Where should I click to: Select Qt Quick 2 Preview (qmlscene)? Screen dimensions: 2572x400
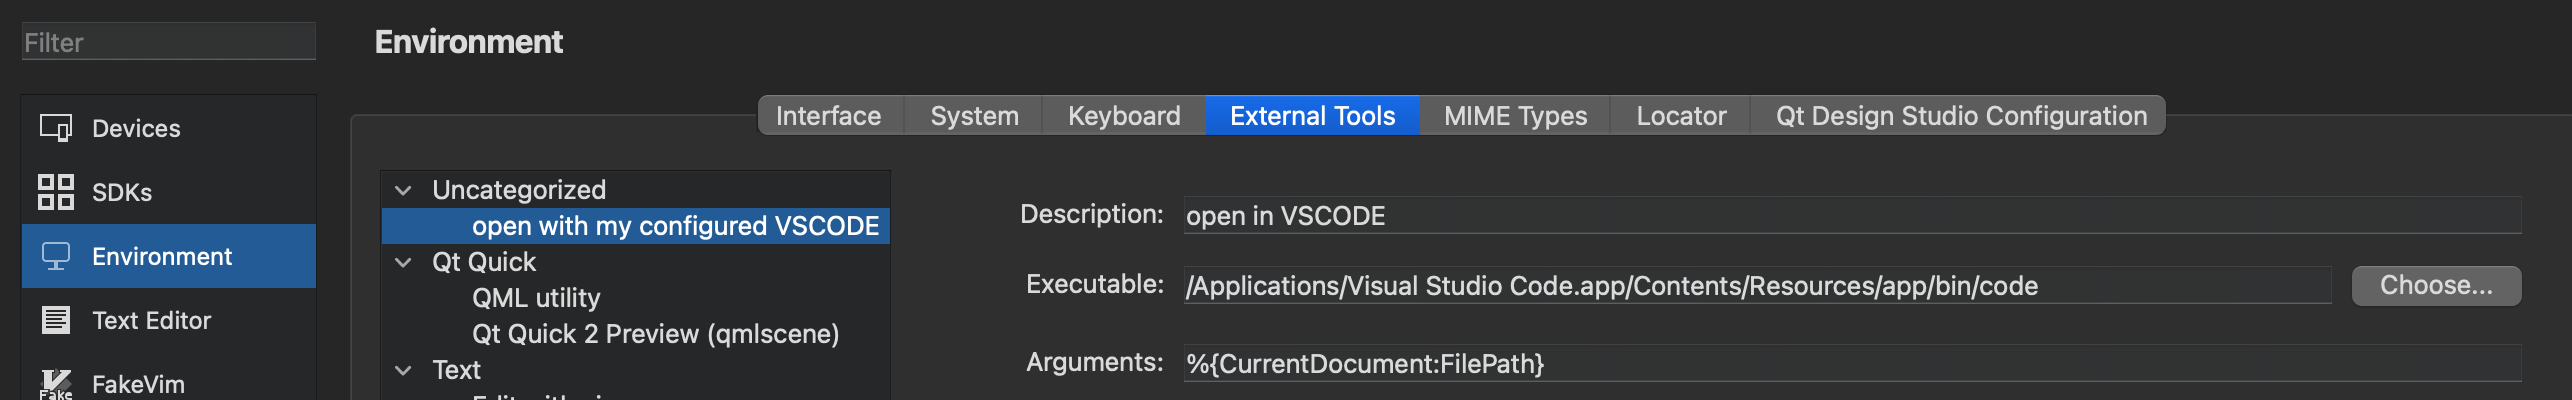(x=655, y=334)
